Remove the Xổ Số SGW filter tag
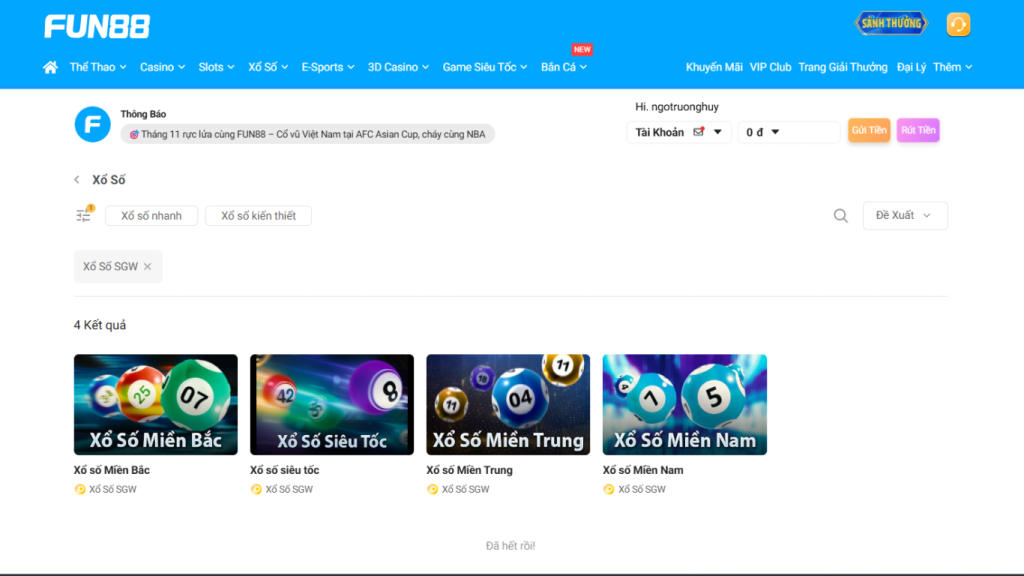This screenshot has height=576, width=1024. 147,267
